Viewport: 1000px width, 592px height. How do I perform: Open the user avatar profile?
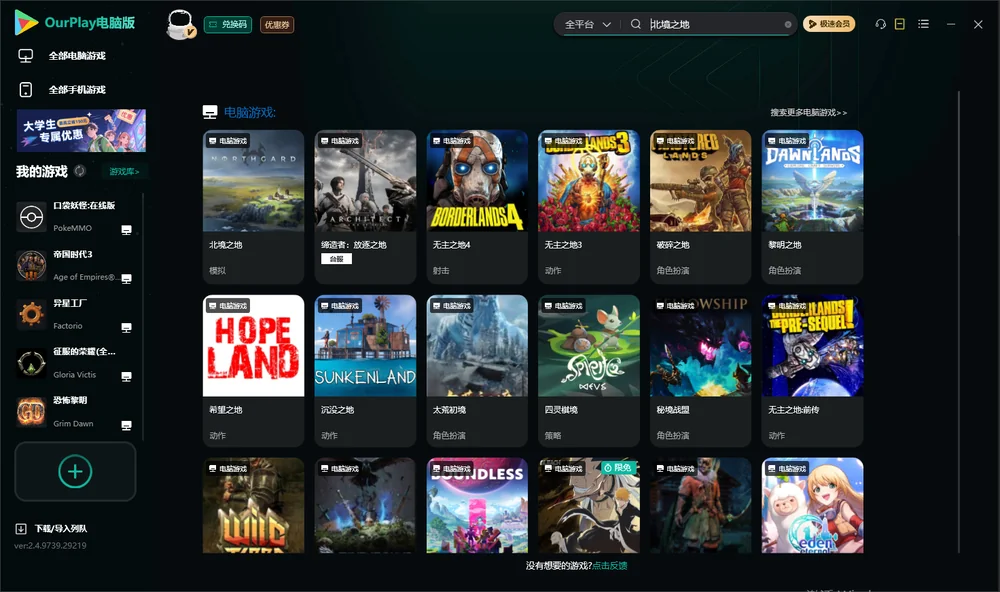180,24
